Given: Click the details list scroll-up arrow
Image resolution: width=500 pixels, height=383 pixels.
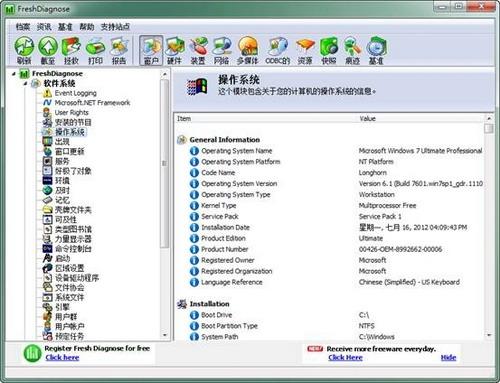Looking at the screenshot, I should (489, 118).
